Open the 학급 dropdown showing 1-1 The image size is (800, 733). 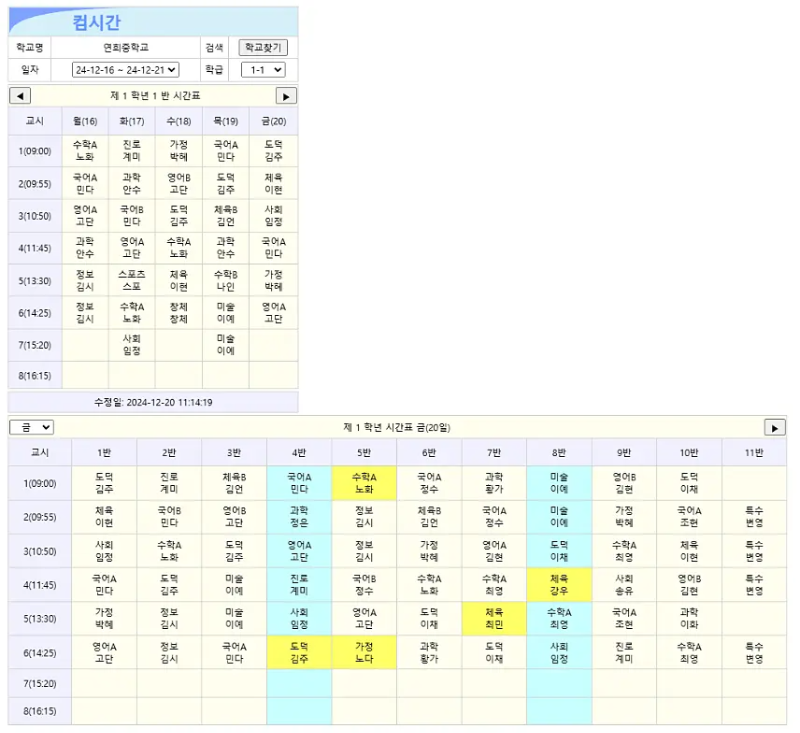tap(265, 68)
